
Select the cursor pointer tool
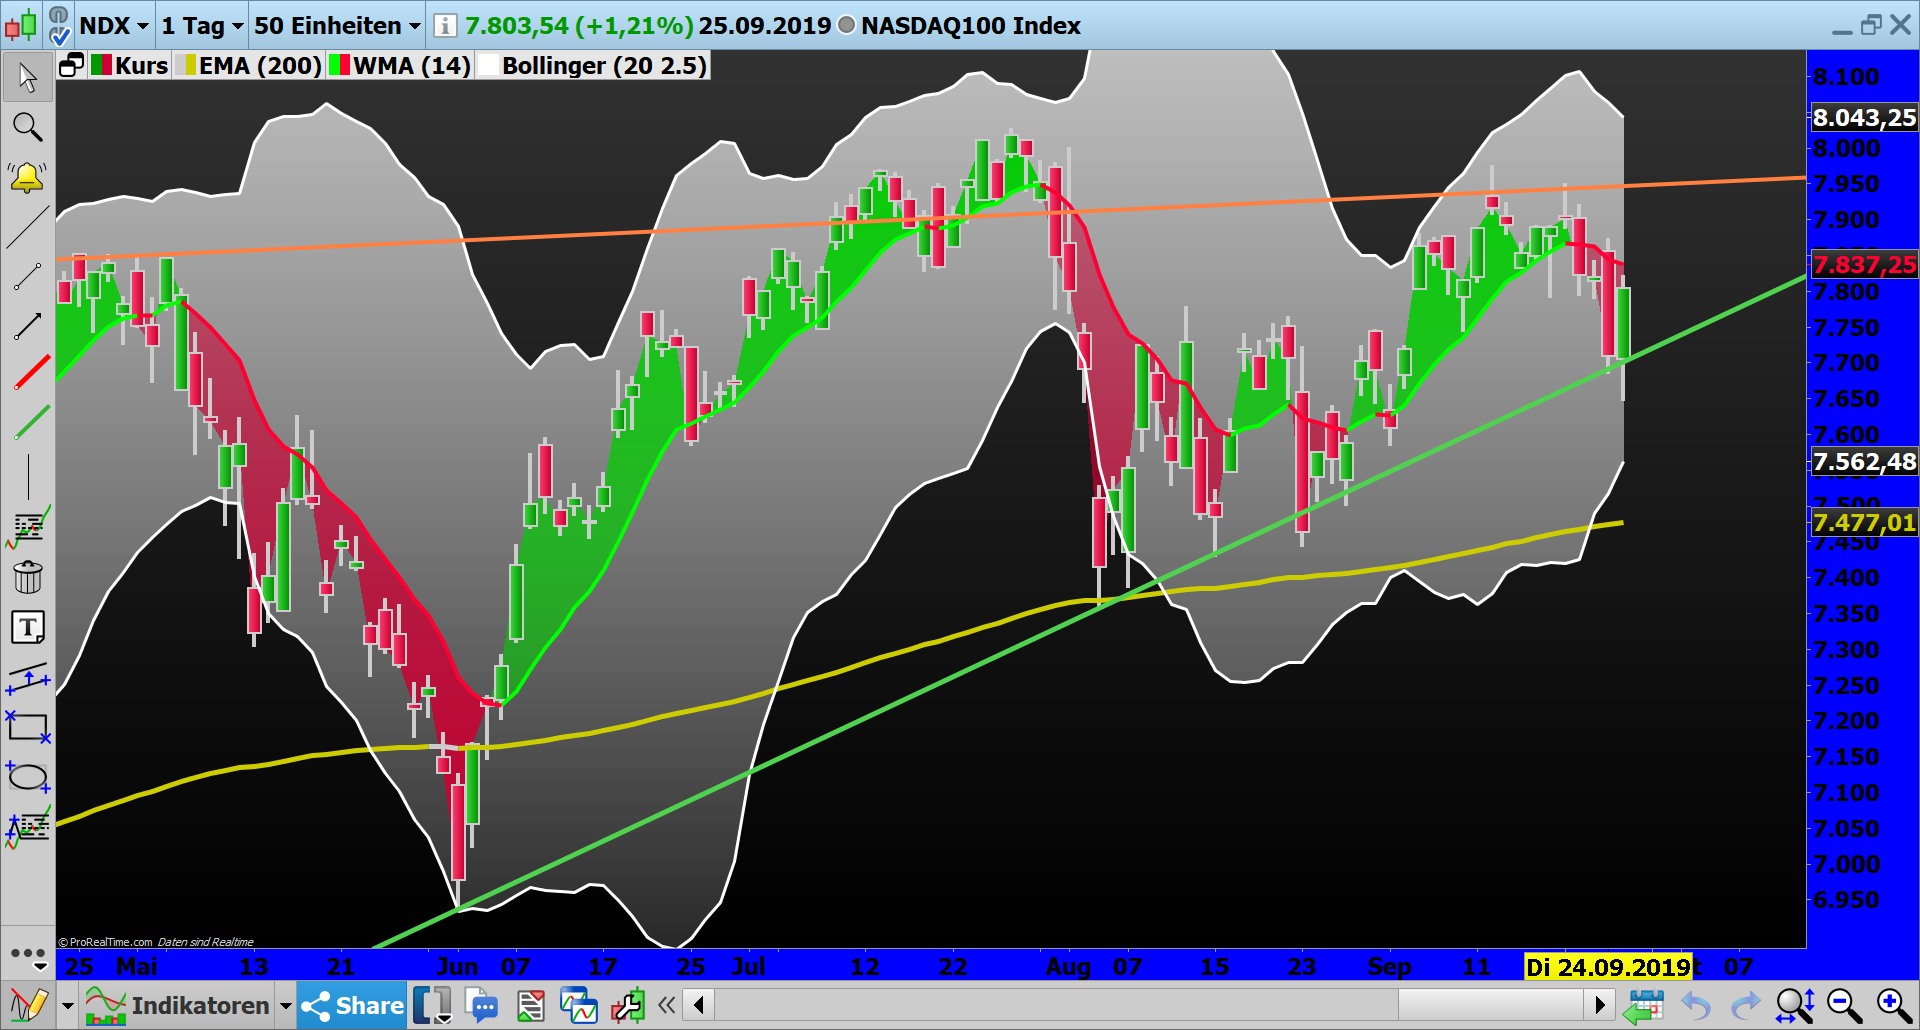pos(28,77)
